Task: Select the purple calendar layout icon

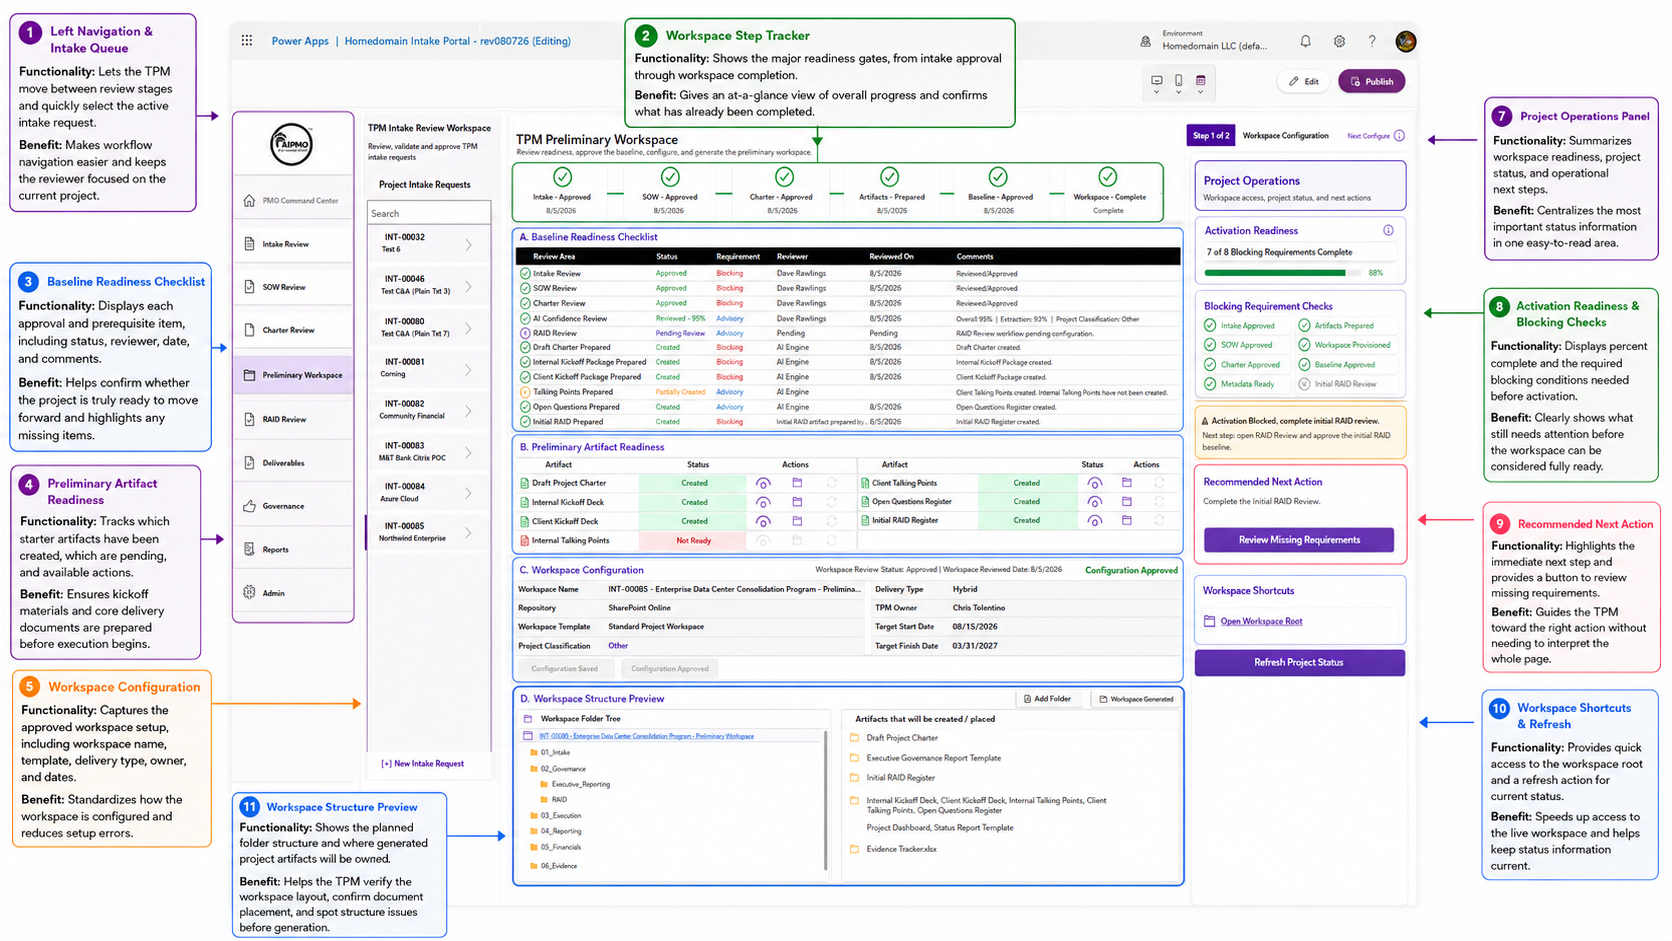Action: pyautogui.click(x=1201, y=80)
